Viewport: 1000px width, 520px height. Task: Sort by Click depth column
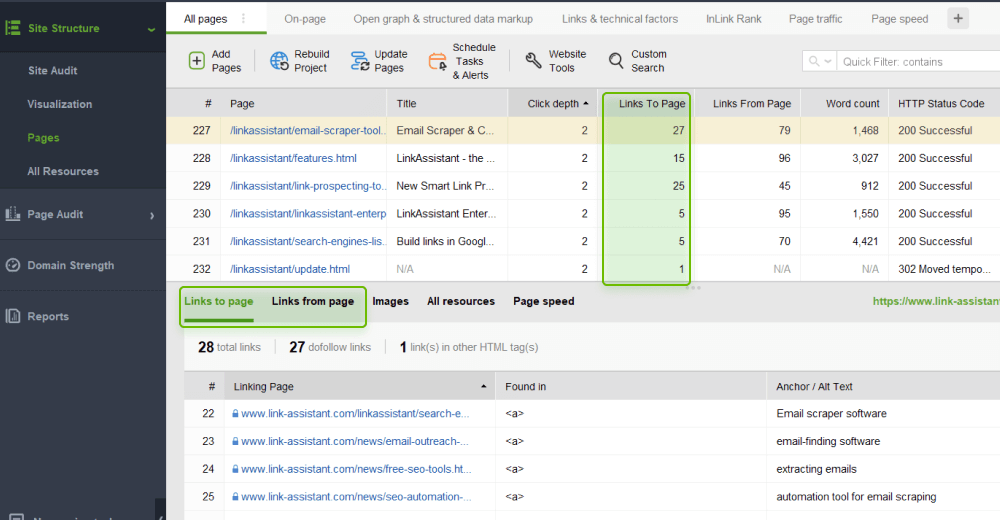click(x=552, y=103)
